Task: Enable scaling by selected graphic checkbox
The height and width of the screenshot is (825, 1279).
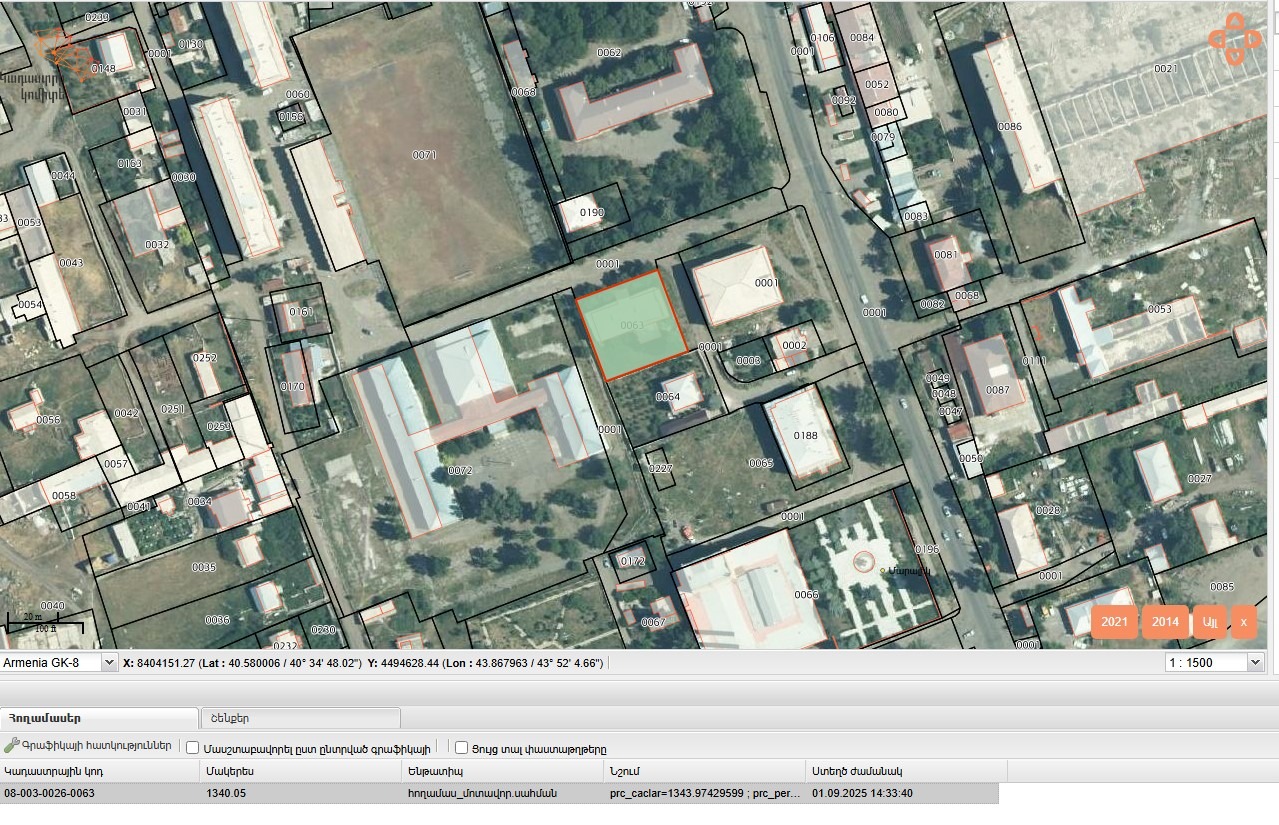Action: point(193,748)
